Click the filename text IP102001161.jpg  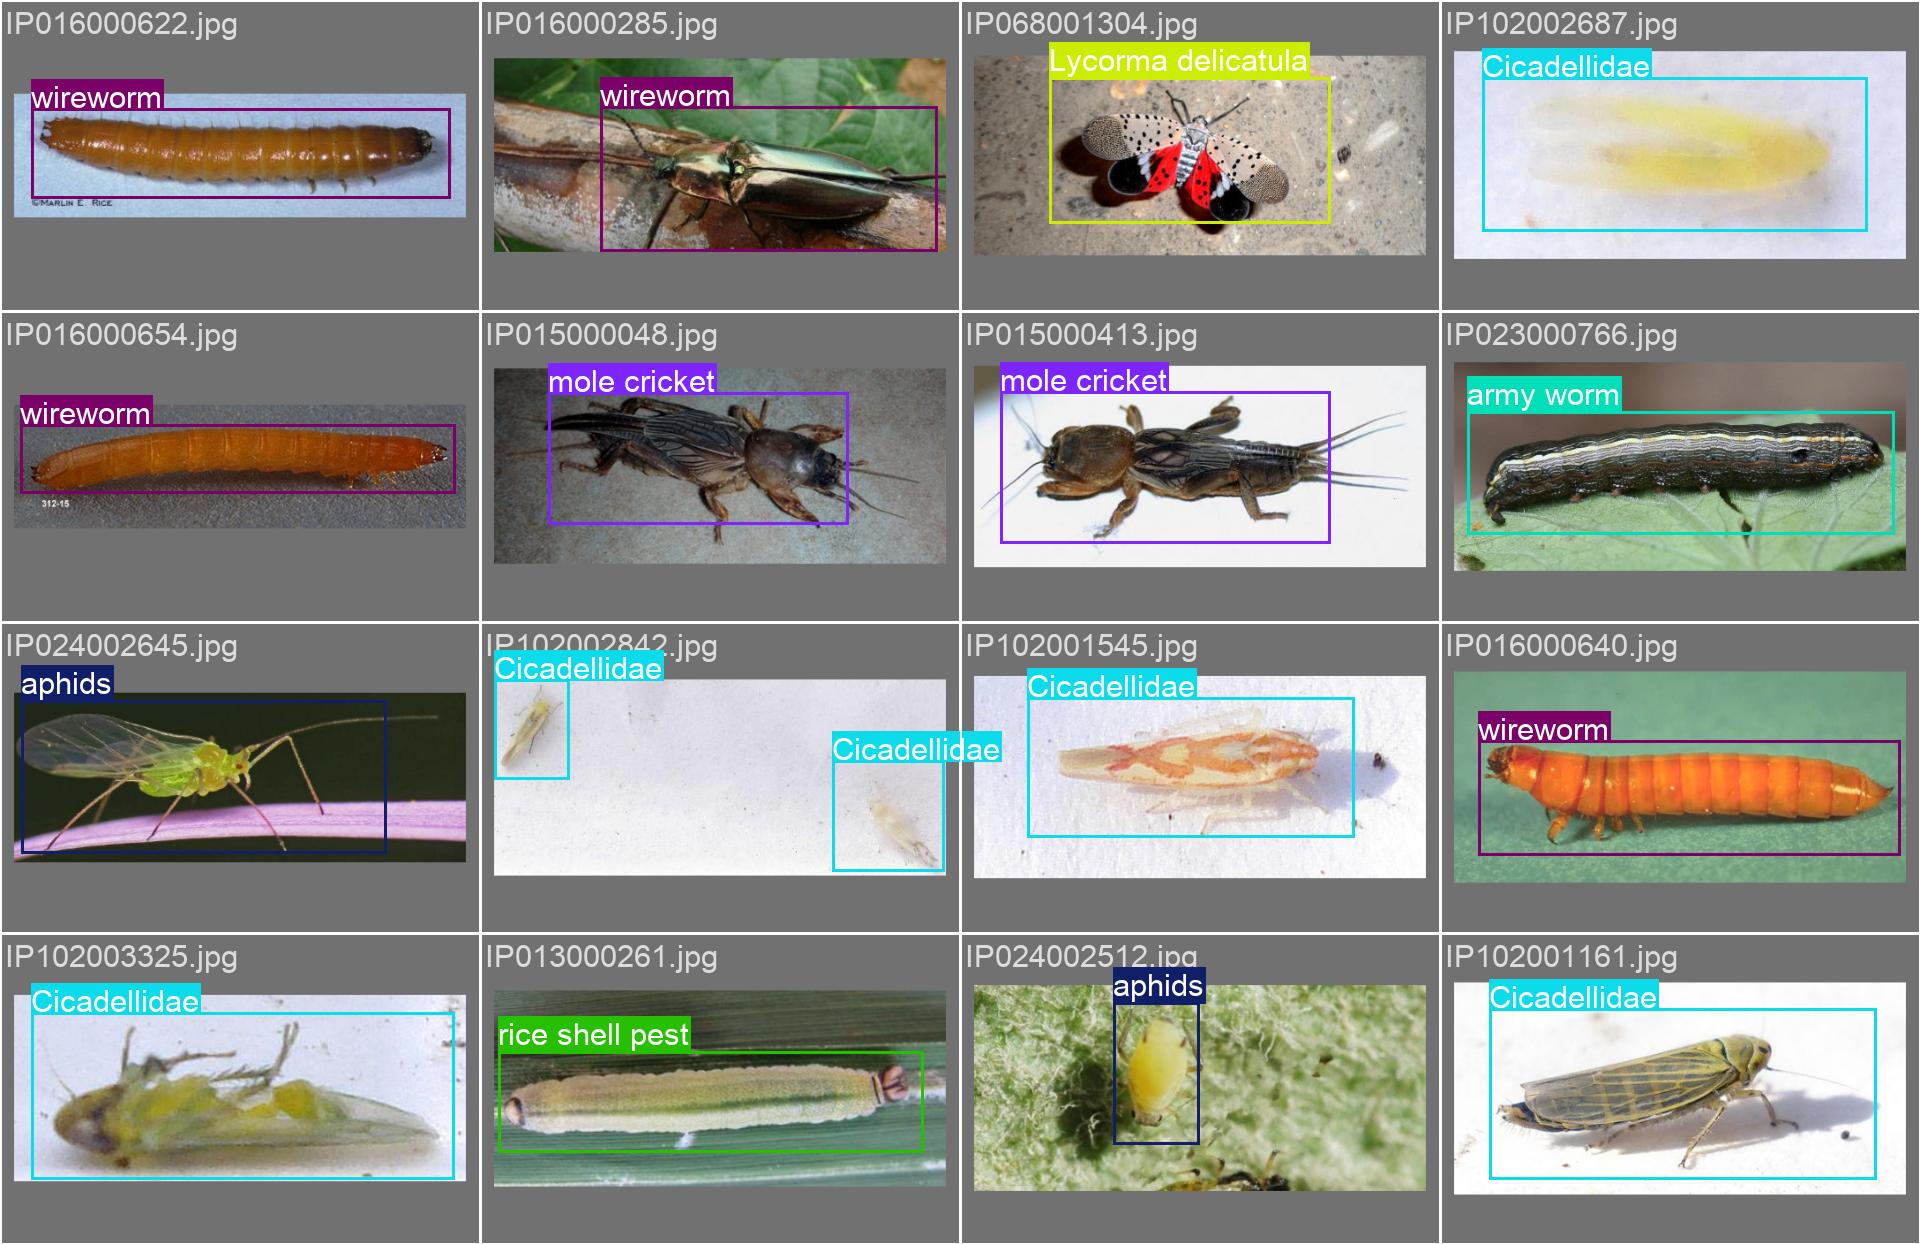coord(1562,957)
